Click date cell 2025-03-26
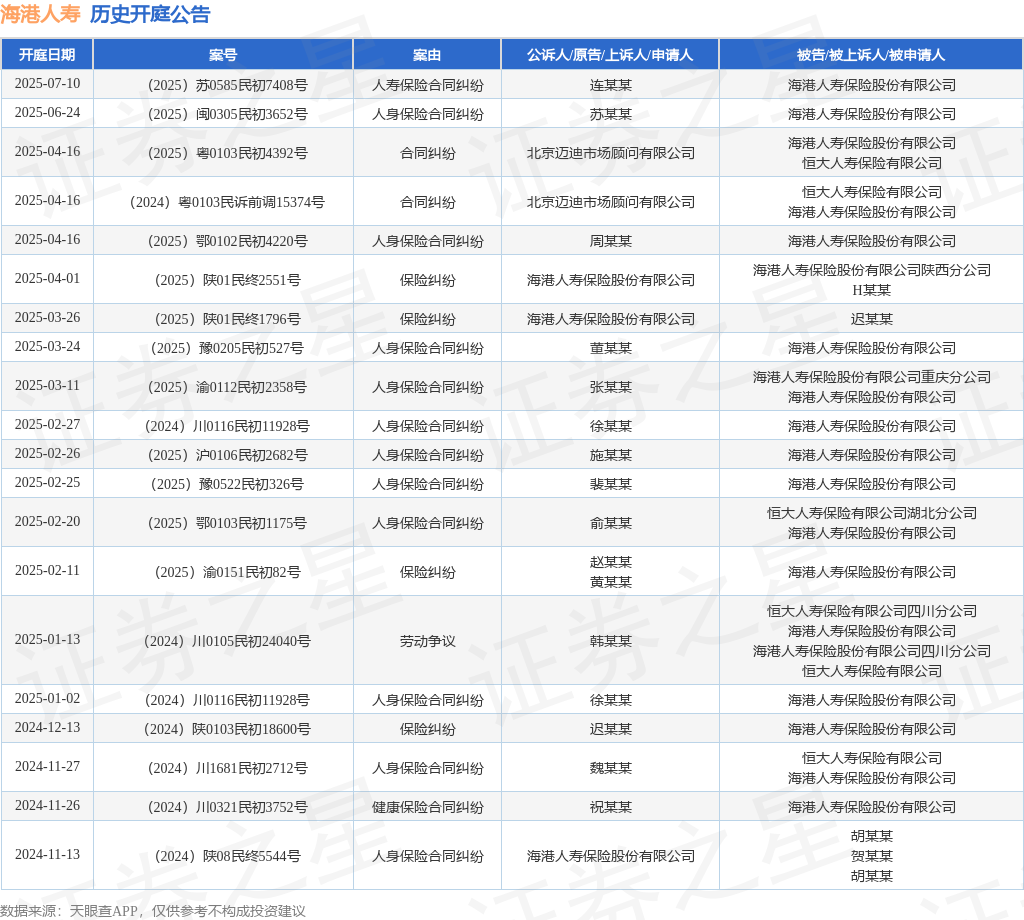 pos(48,317)
